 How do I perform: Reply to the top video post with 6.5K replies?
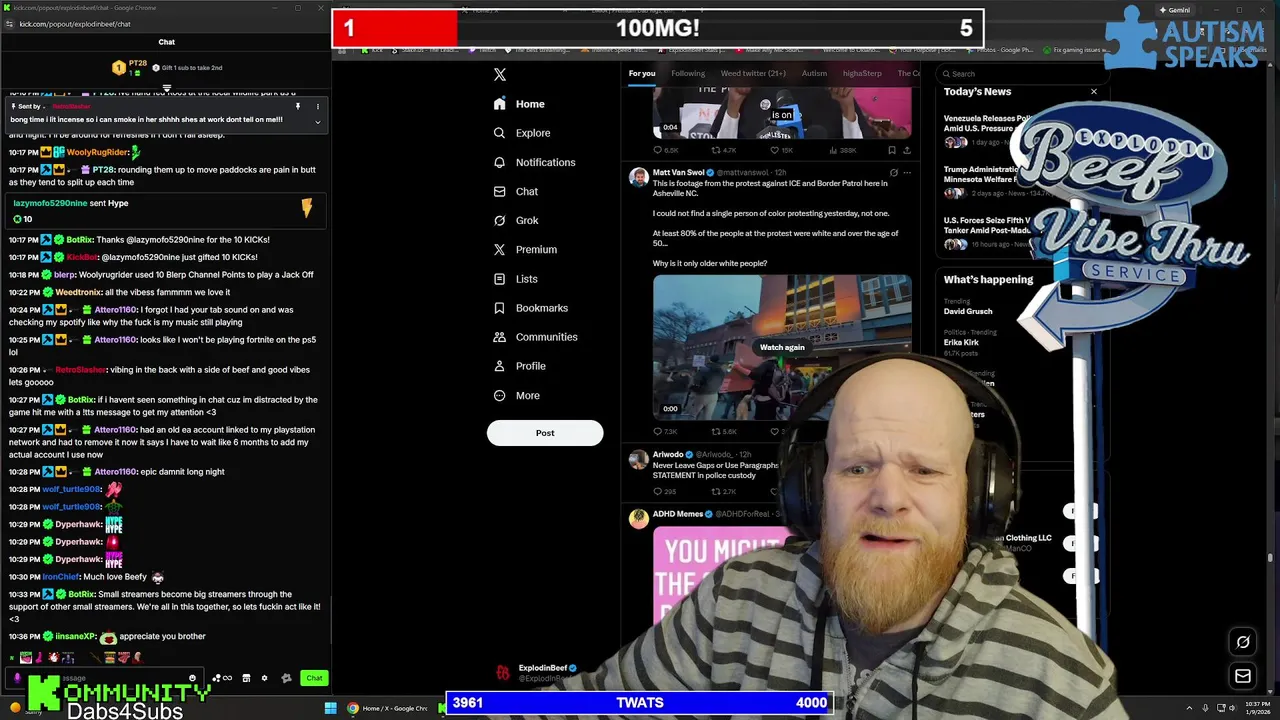coord(665,150)
